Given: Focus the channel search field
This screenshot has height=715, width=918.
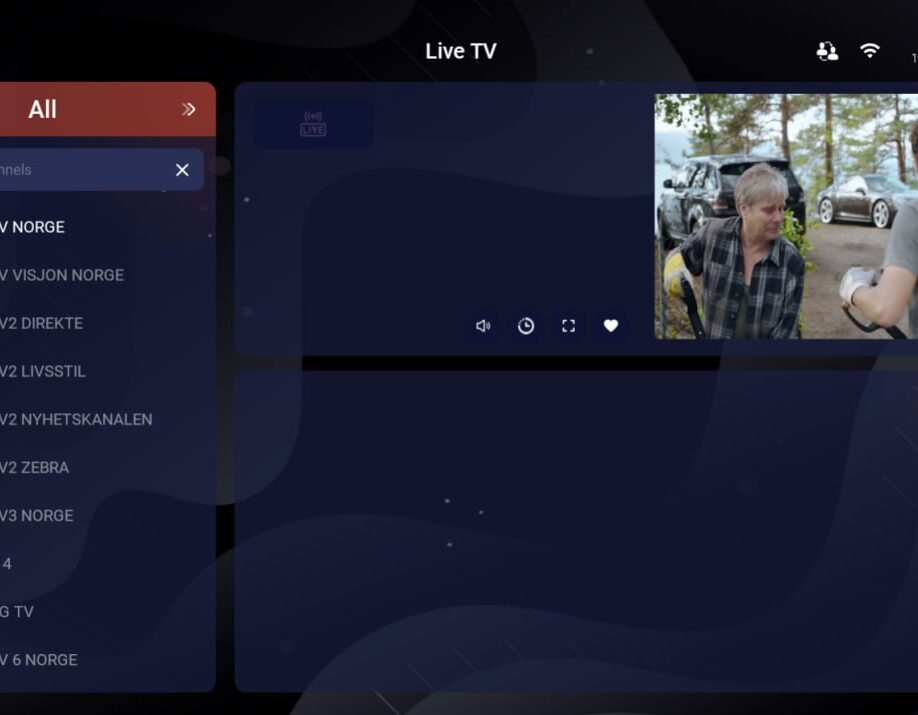Looking at the screenshot, I should (x=80, y=170).
